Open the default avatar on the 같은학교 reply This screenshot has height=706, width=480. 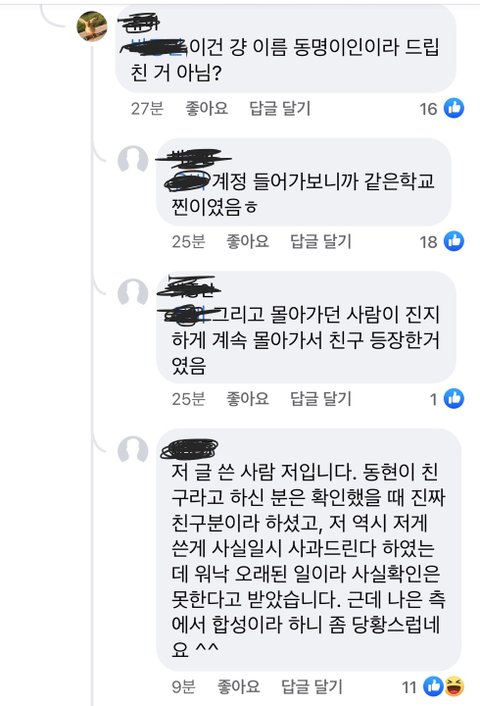[133, 160]
